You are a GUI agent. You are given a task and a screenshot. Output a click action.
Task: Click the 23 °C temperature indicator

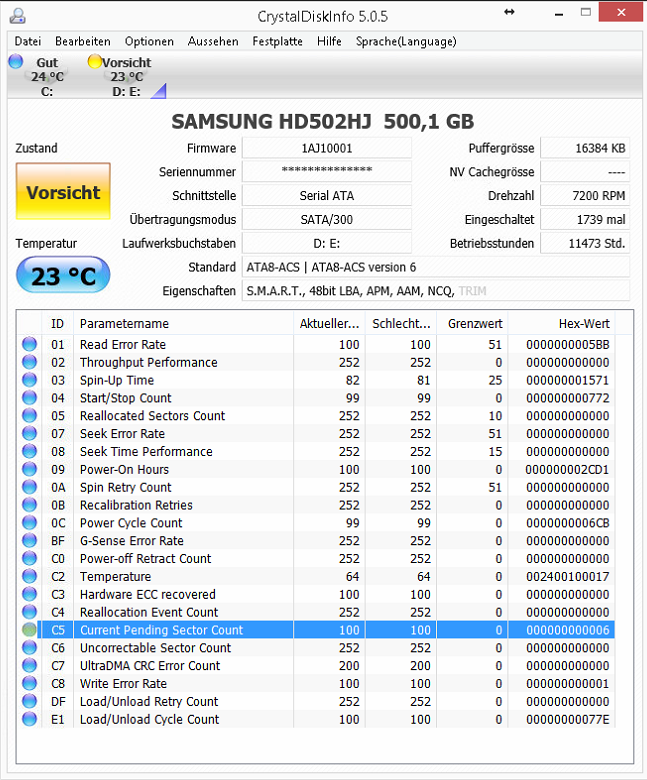point(63,275)
